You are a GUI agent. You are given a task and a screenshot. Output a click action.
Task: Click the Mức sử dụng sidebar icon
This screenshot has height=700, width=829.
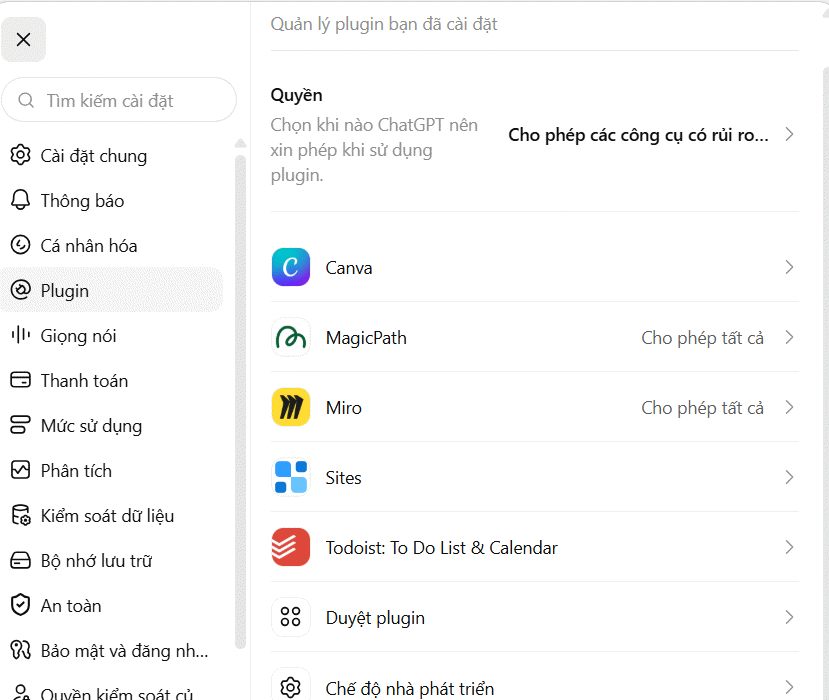pyautogui.click(x=21, y=425)
